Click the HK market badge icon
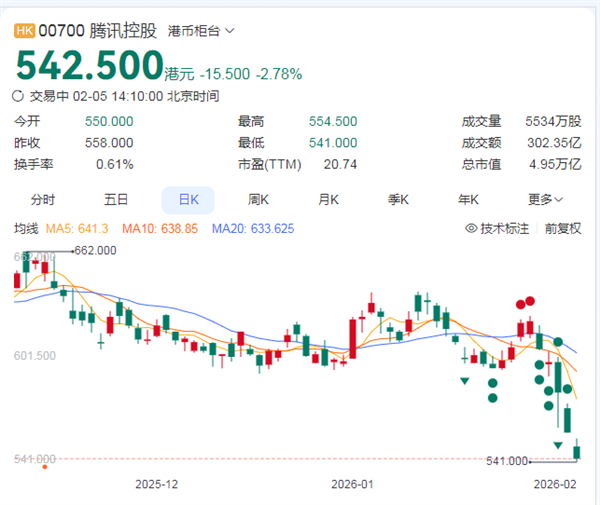The width and height of the screenshot is (600, 505). coord(24,31)
